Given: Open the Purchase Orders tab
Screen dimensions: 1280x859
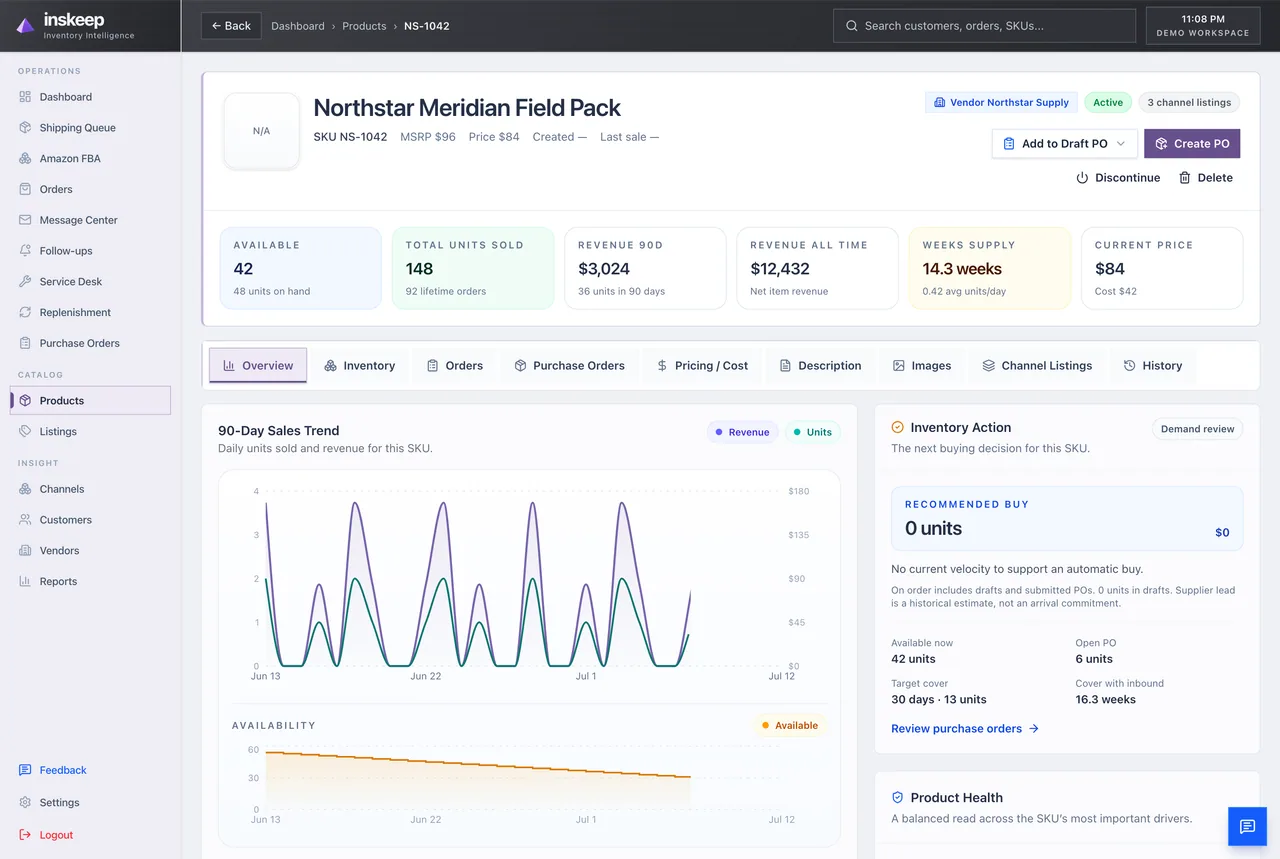Looking at the screenshot, I should 569,366.
